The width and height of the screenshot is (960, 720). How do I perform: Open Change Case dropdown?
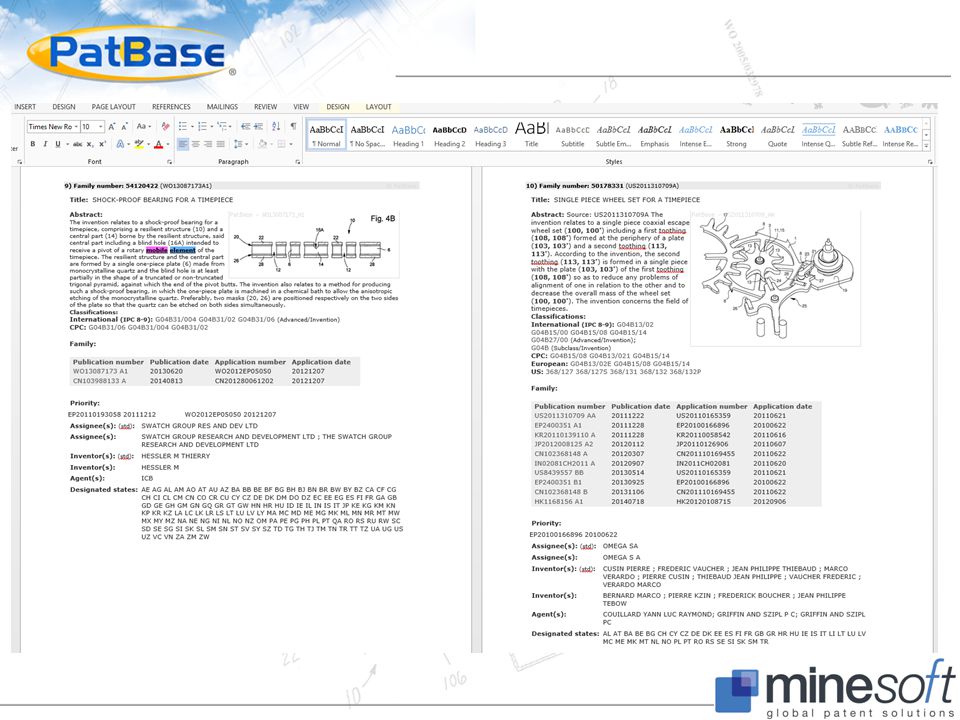(x=144, y=126)
